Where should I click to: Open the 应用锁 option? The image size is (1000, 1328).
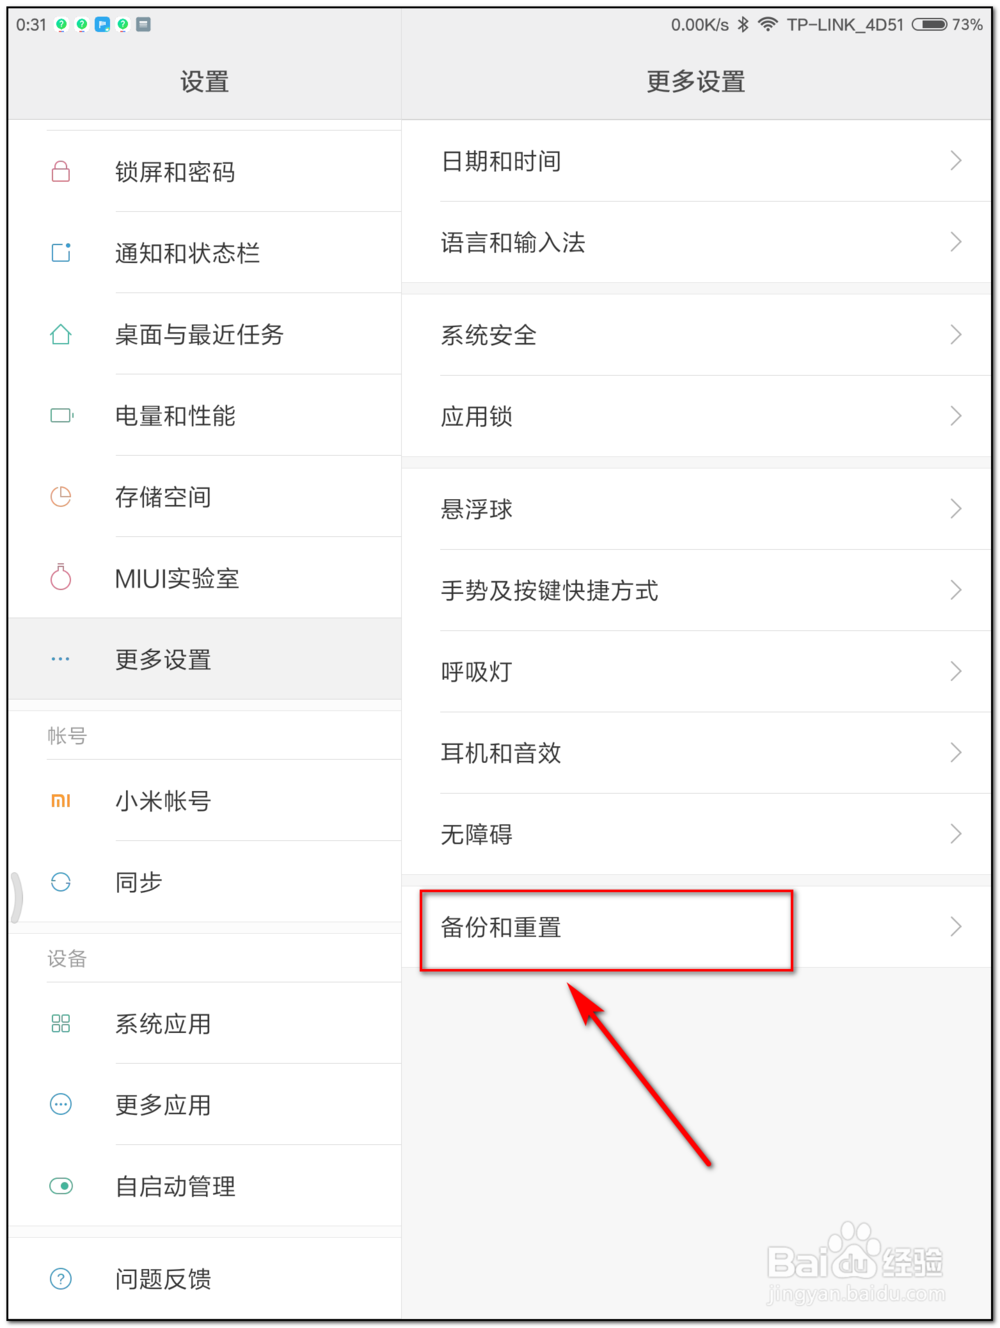coord(477,416)
